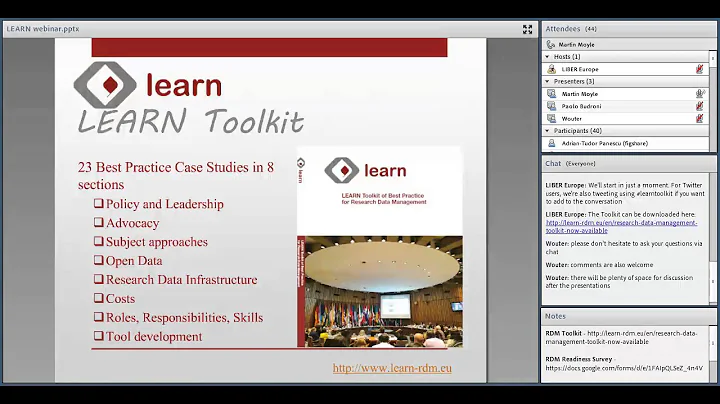Click muted microphone icon for Paolo Budroni
720x404 pixels.
point(699,106)
